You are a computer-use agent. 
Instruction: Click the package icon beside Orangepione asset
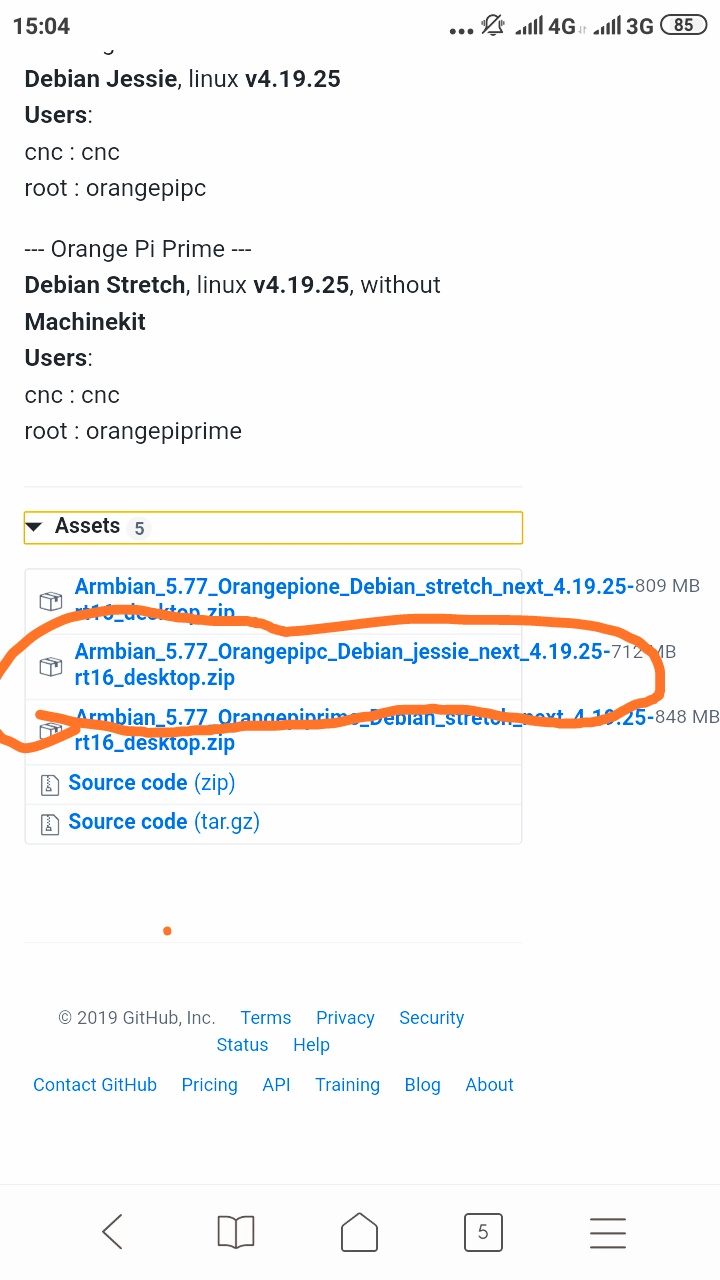click(50, 600)
